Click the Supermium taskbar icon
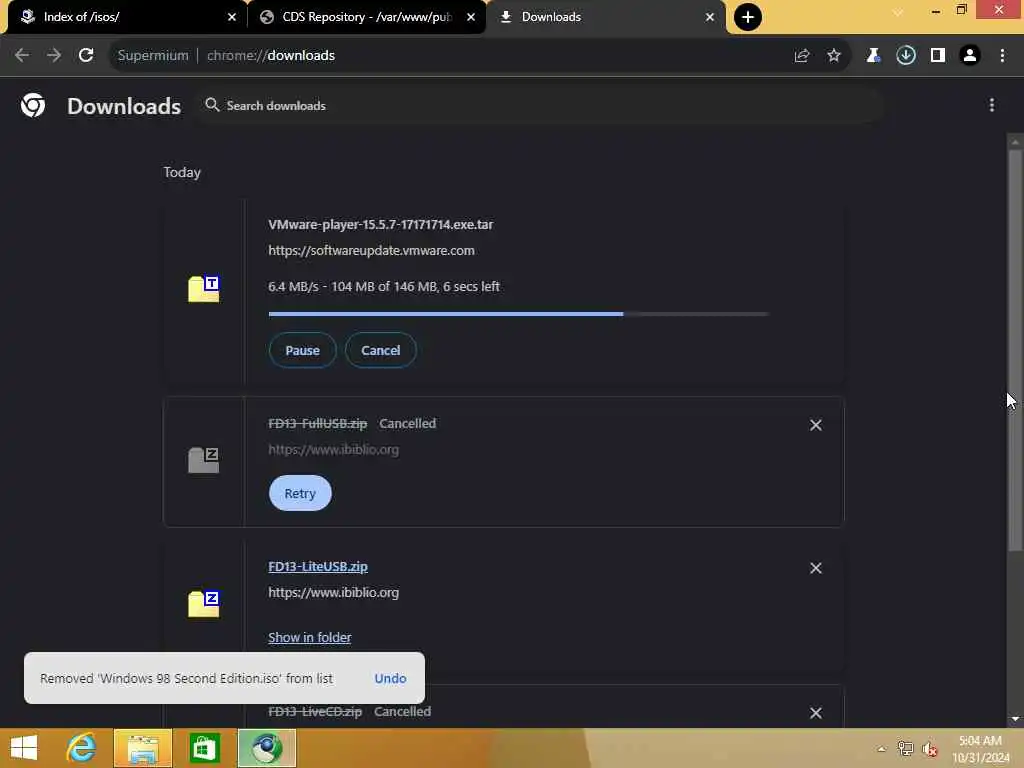The height and width of the screenshot is (768, 1024). click(x=267, y=748)
